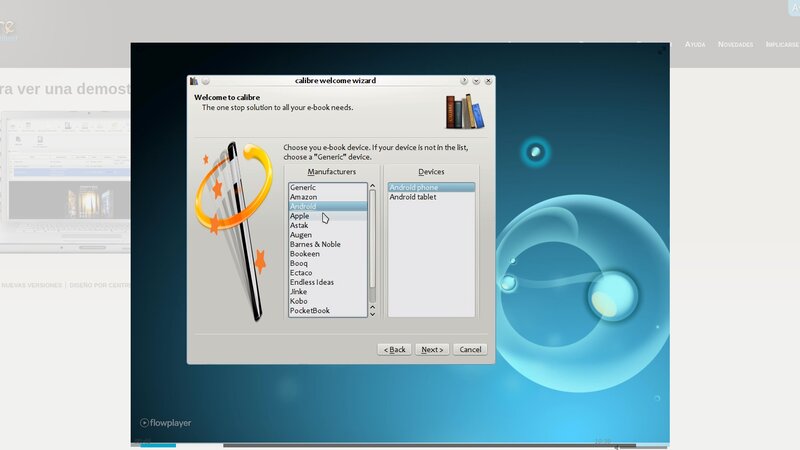
Task: Pick Ectaco in the Manufacturers list
Action: (328, 272)
